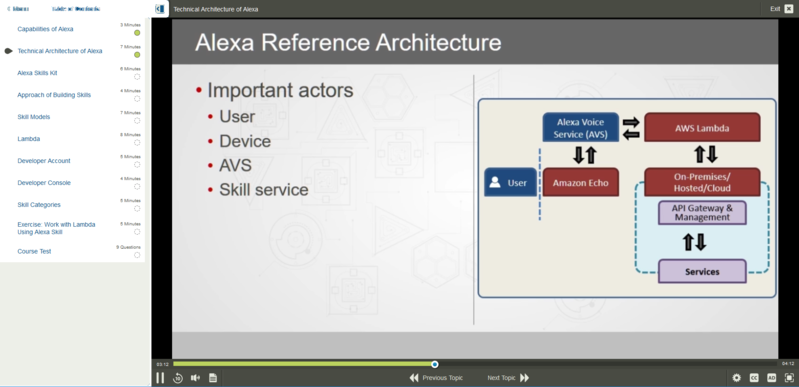This screenshot has width=799, height=387.
Task: Exit the course player
Action: click(782, 9)
